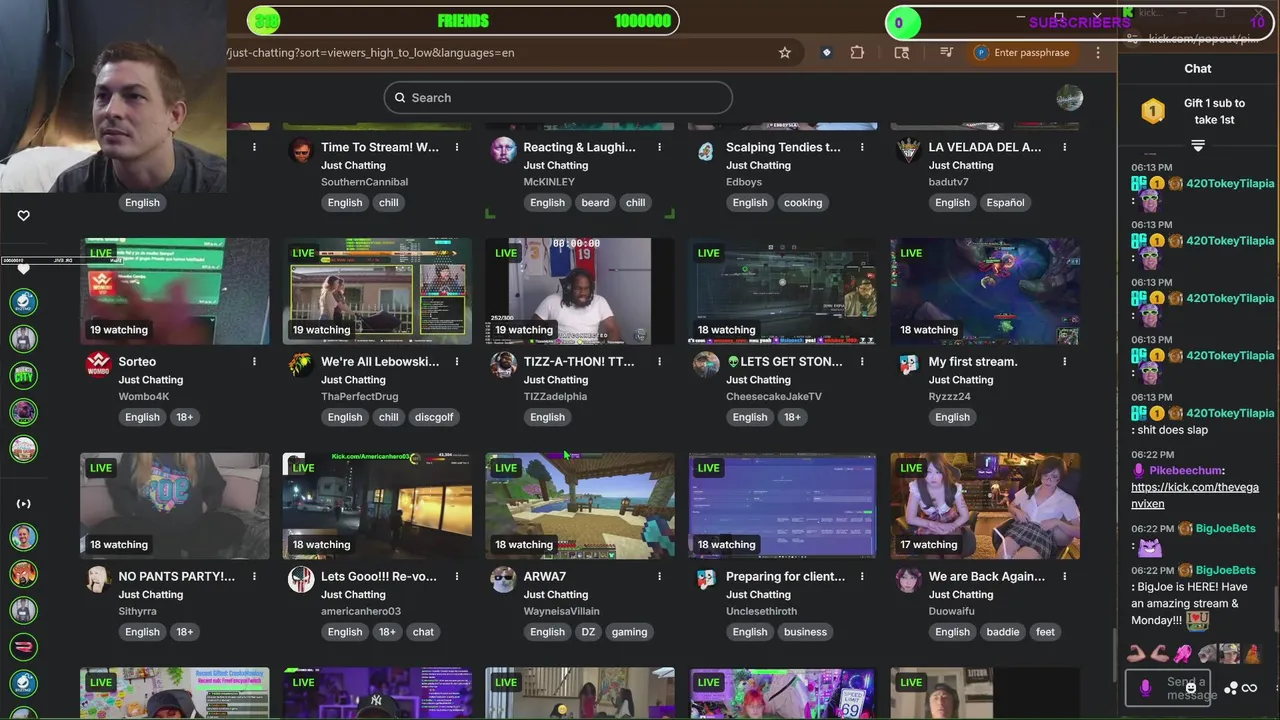Open the red lips channel avatar in sidebar
The image size is (1280, 720).
pyautogui.click(x=24, y=647)
